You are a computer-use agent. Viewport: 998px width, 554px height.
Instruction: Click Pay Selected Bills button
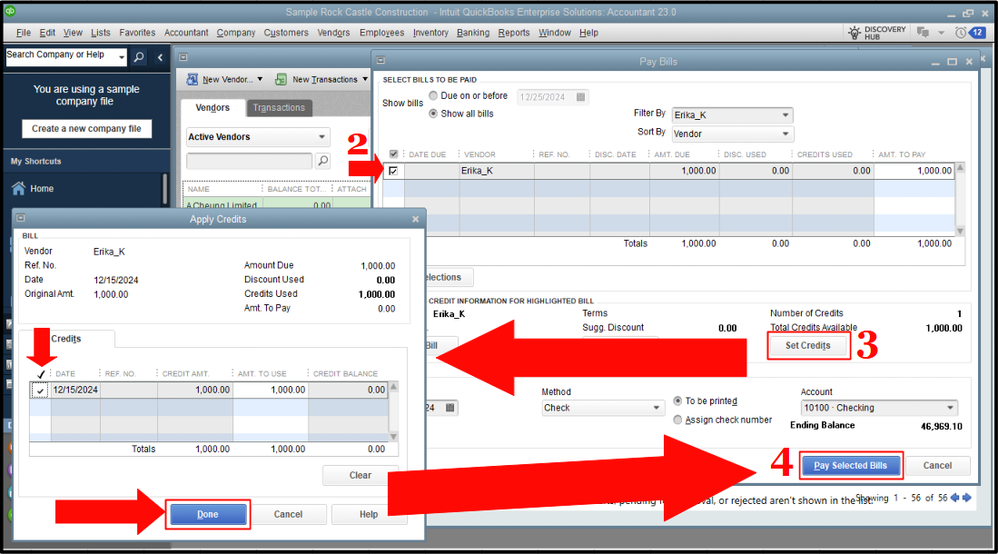850,465
